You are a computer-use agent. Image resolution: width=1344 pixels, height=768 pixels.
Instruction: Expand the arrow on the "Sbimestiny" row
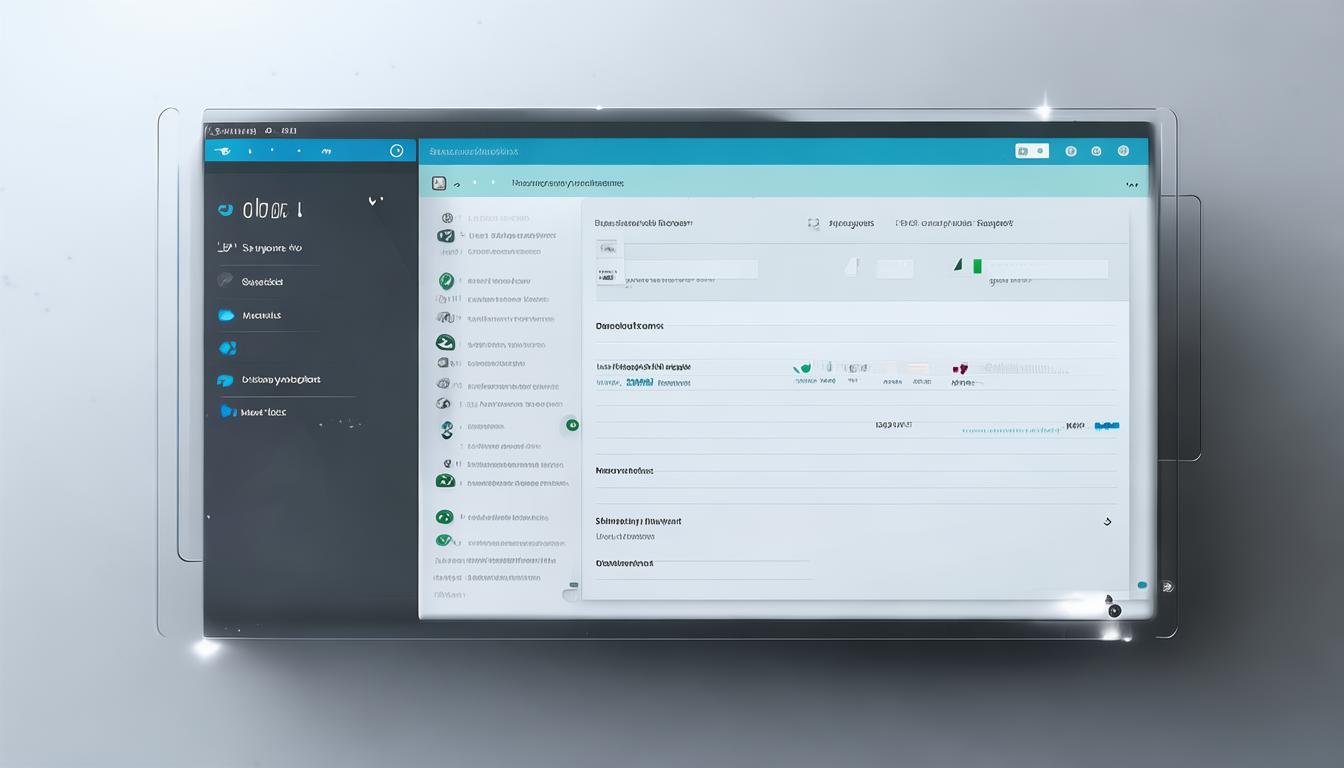click(1107, 521)
